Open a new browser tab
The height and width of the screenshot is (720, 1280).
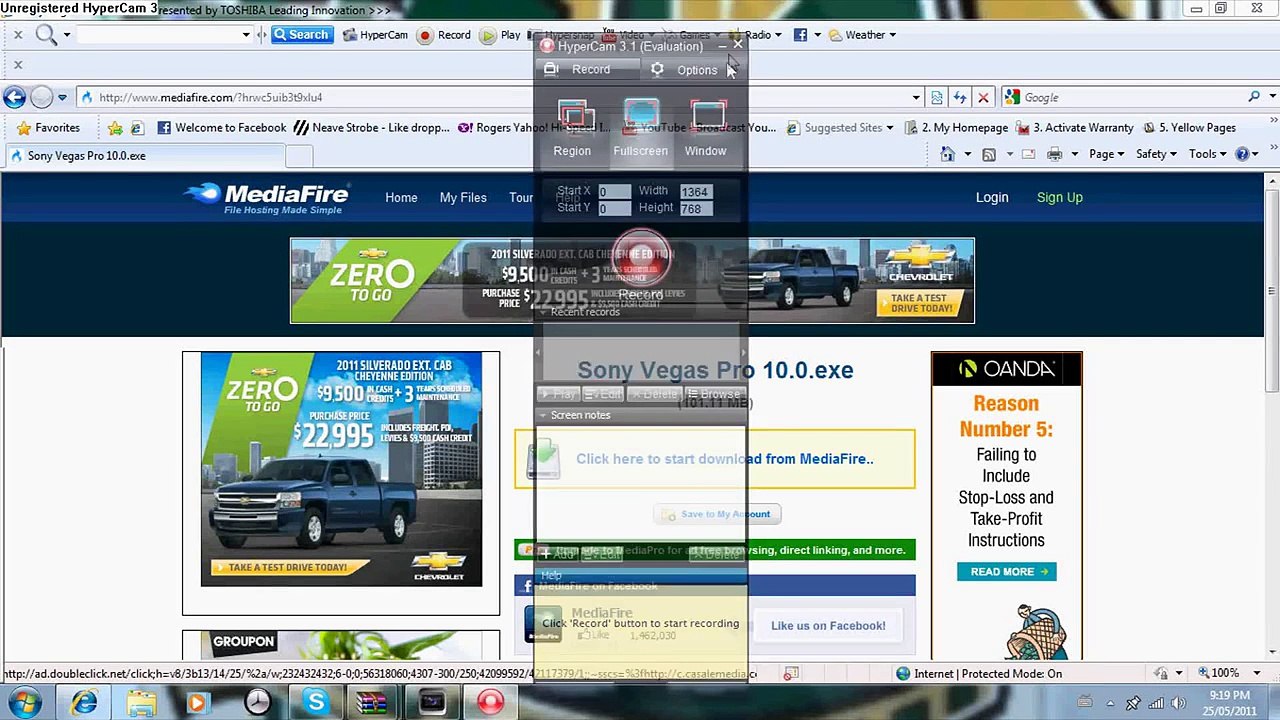coord(299,156)
